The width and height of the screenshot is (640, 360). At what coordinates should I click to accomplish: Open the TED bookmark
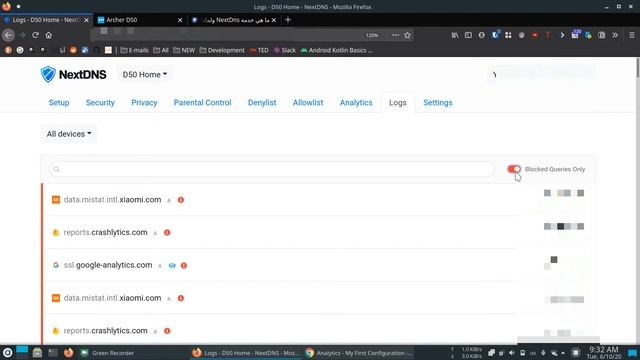pos(259,50)
